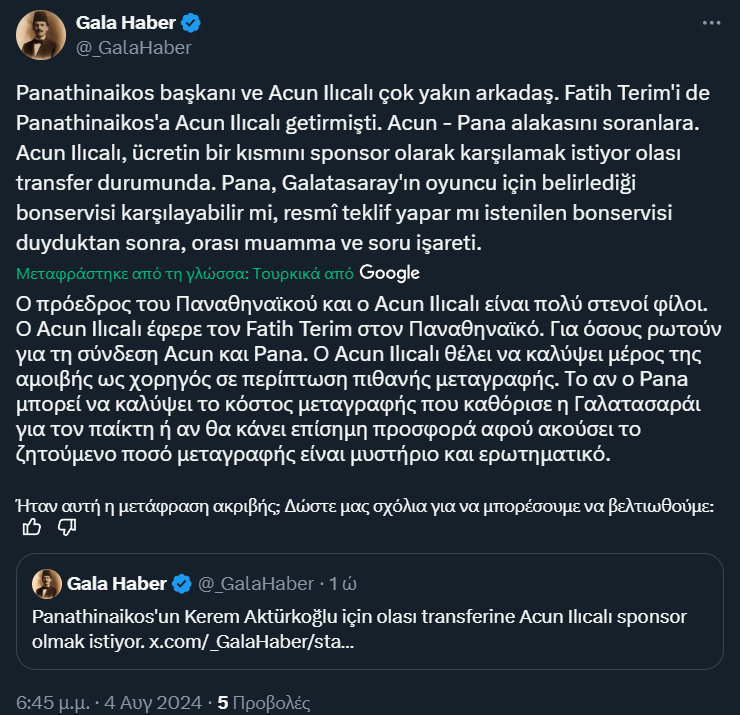Viewport: 740px width, 715px height.
Task: Click the 'Μεταφράστηκε από τη γλώσσα' translation notice
Action: (185, 273)
